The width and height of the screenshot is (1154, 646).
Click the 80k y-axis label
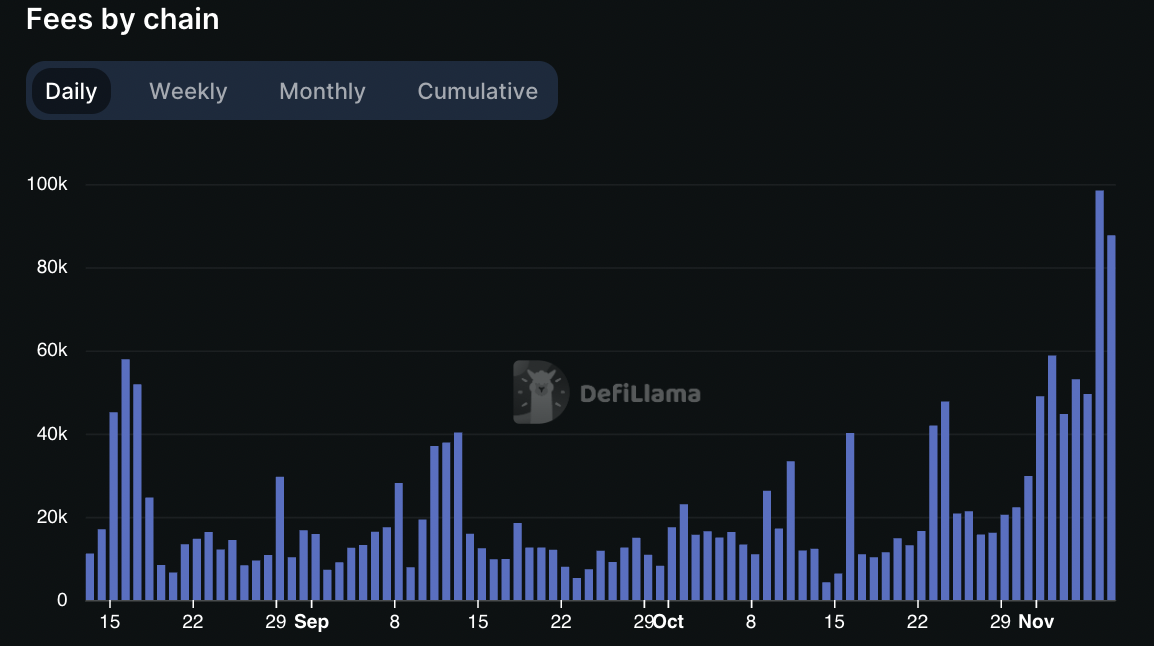click(x=49, y=268)
